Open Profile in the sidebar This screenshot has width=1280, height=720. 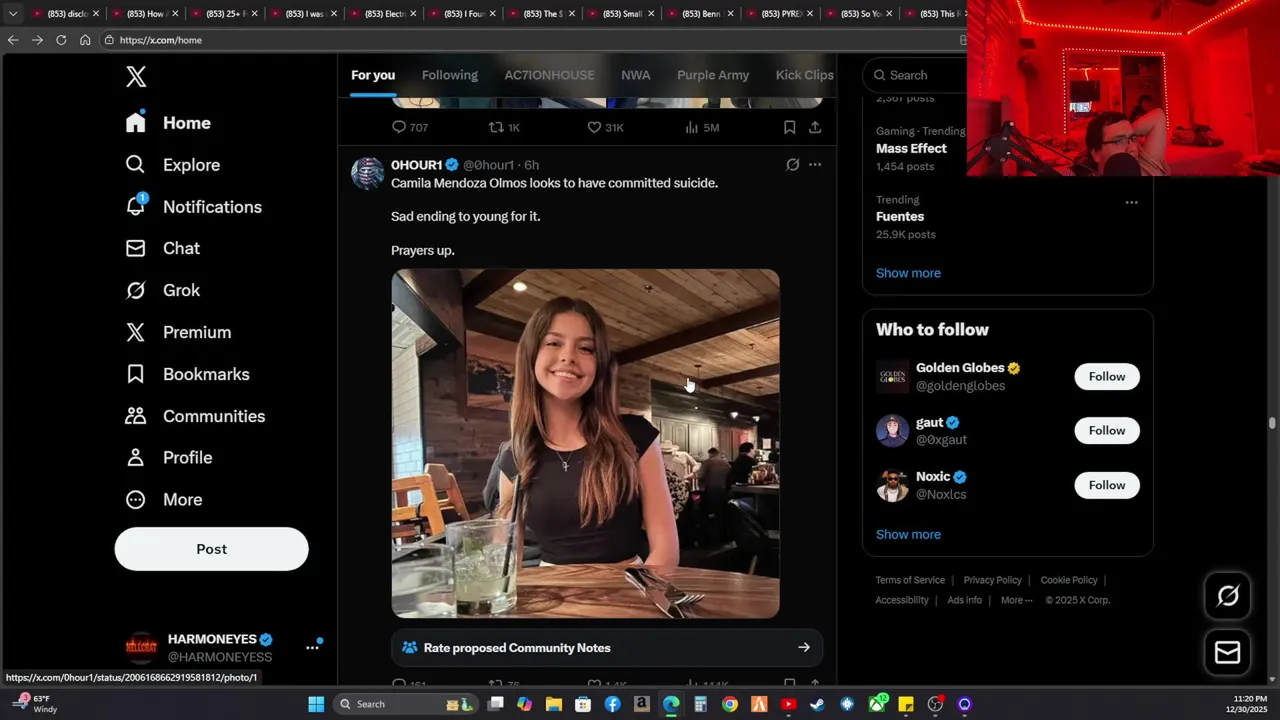(x=168, y=457)
